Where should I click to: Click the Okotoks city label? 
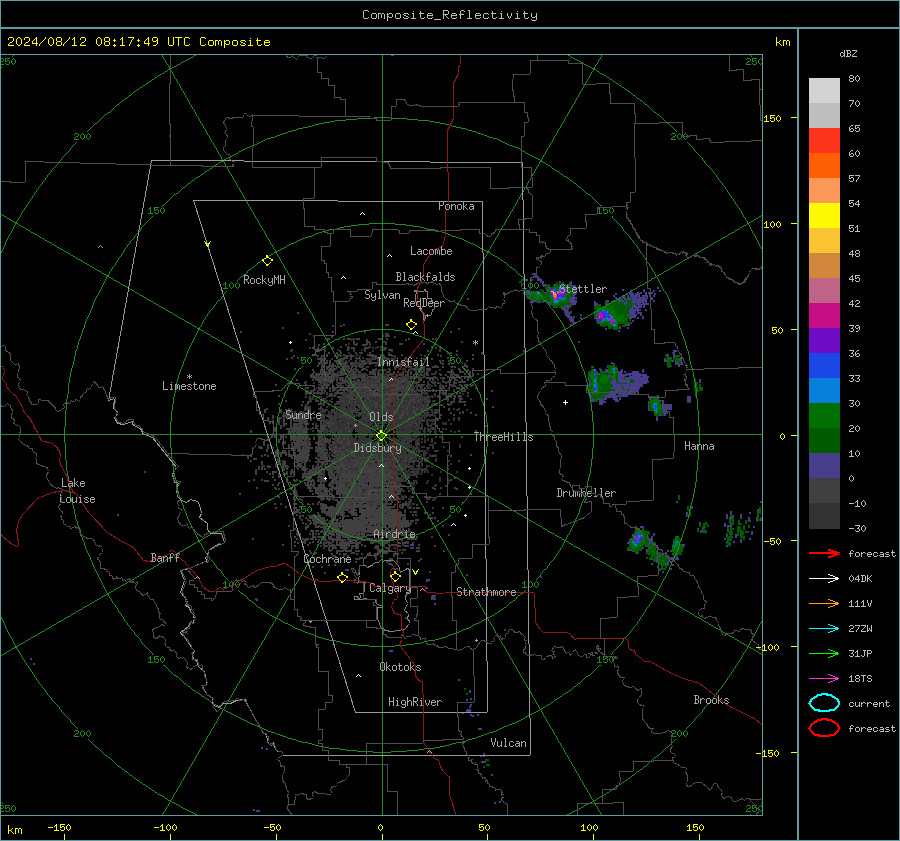[400, 667]
